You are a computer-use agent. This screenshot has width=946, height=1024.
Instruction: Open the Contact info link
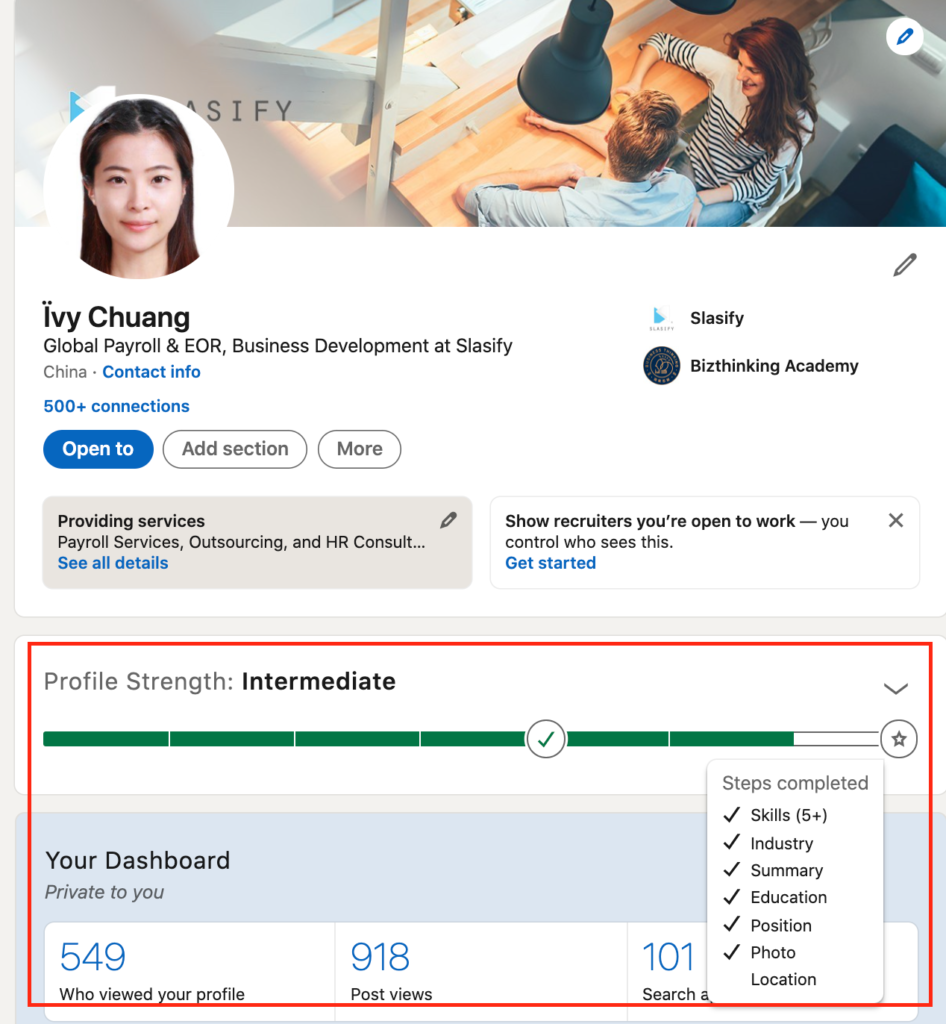click(x=151, y=372)
